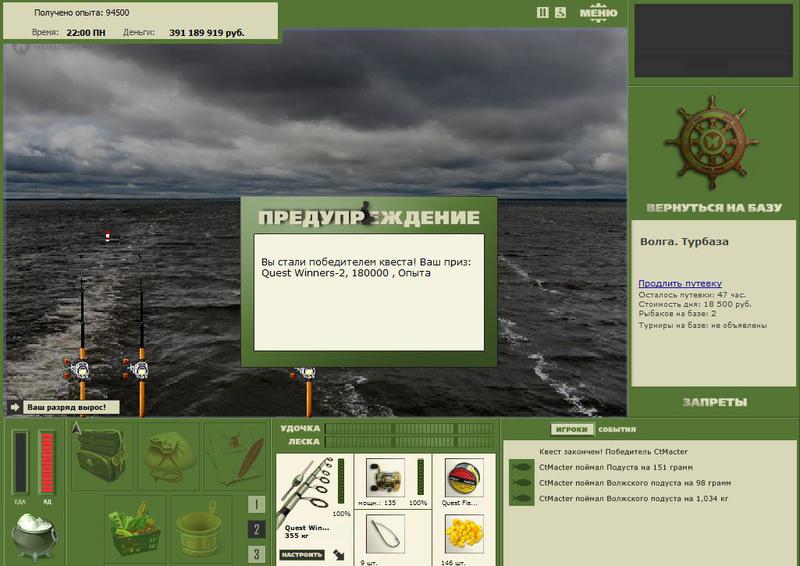Screen dimensions: 800x566
Task: Click the middle fishing rod reel
Action: pyautogui.click(x=138, y=369)
